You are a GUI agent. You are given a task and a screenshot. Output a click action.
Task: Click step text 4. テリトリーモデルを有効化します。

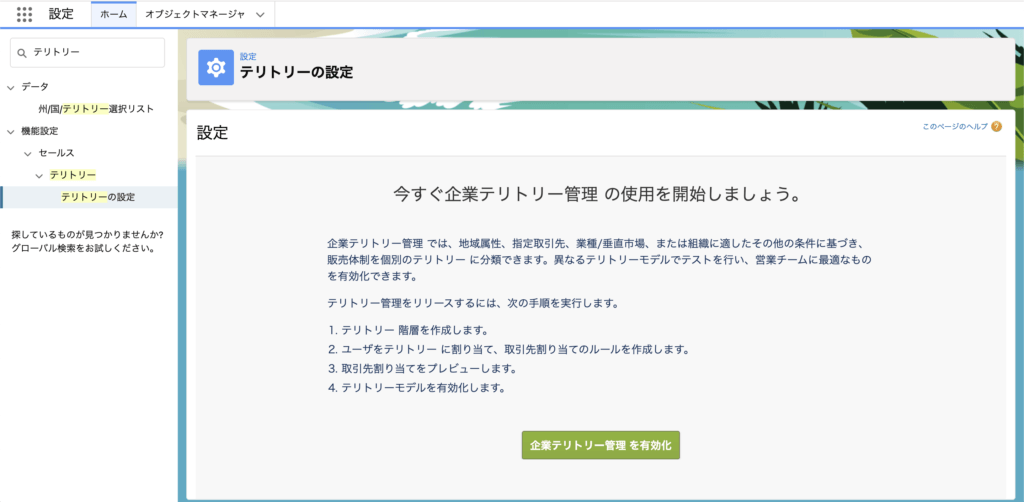click(x=418, y=388)
